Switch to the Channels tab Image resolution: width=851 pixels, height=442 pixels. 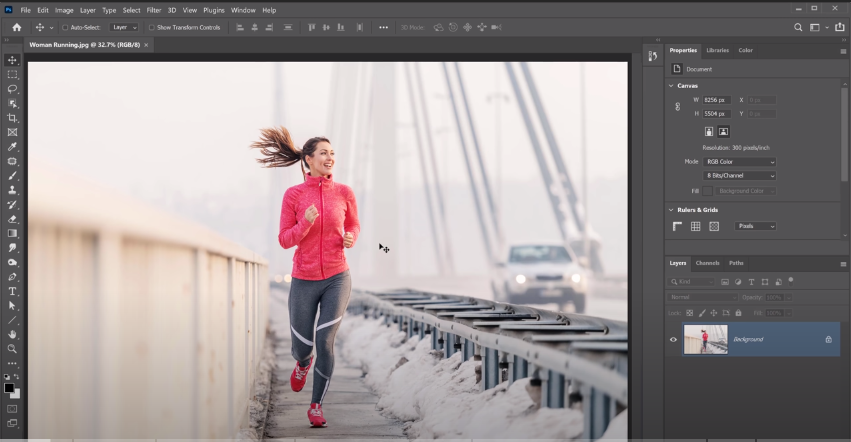[707, 263]
